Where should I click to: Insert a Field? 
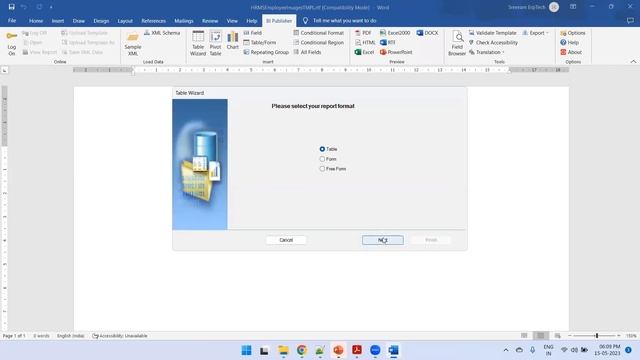[x=253, y=33]
